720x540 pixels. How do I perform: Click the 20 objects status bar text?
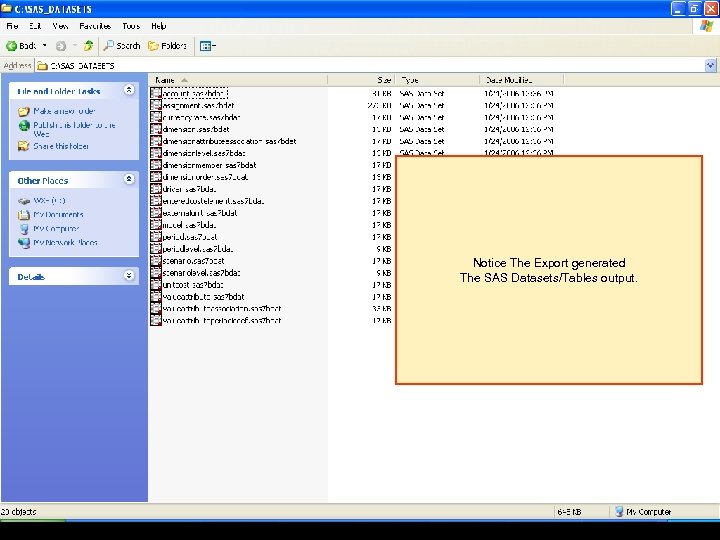18,512
